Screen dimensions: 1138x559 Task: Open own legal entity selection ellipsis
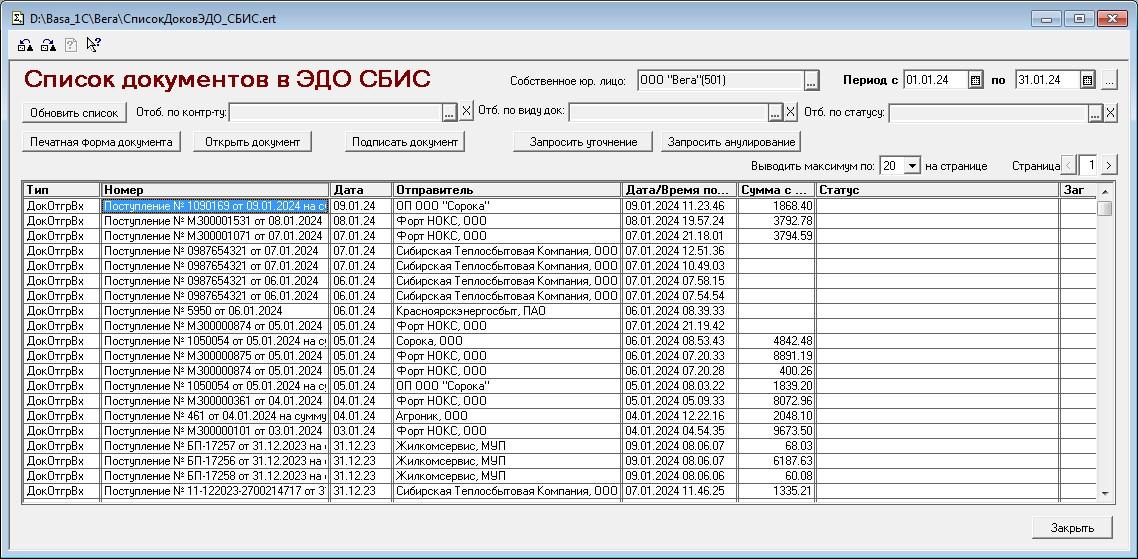(x=811, y=81)
